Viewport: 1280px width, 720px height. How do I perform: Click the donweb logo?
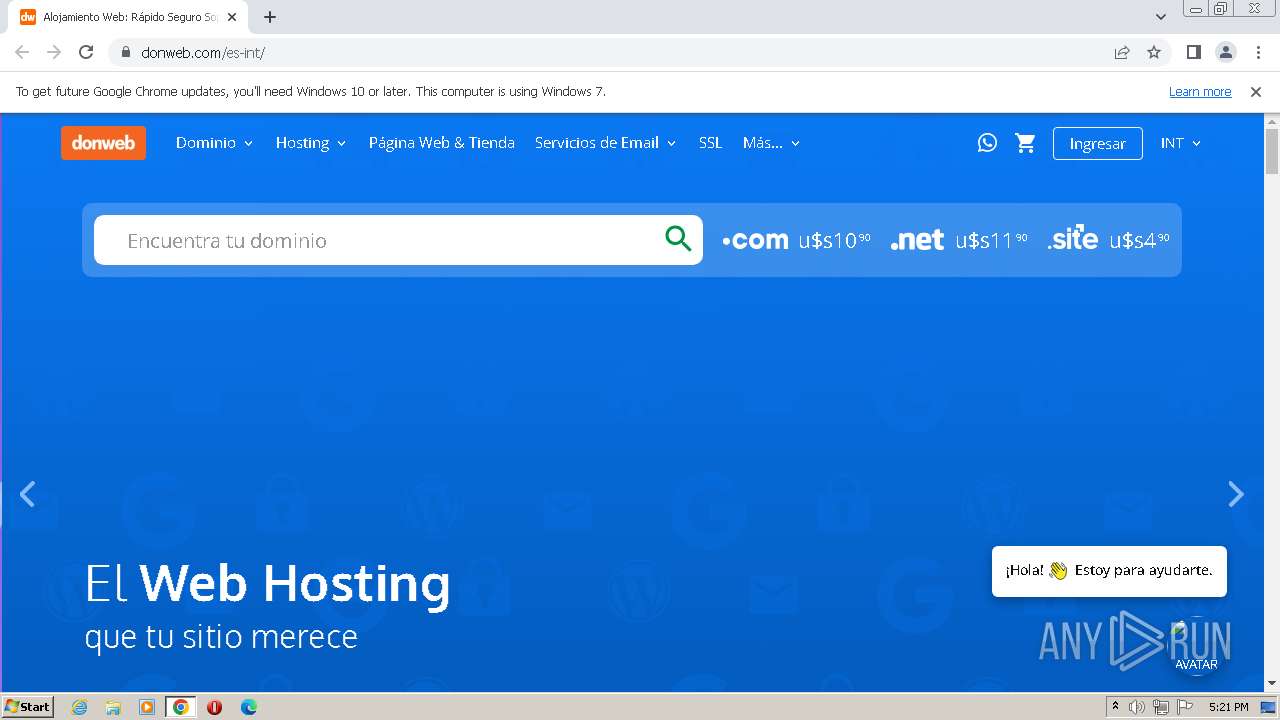103,143
